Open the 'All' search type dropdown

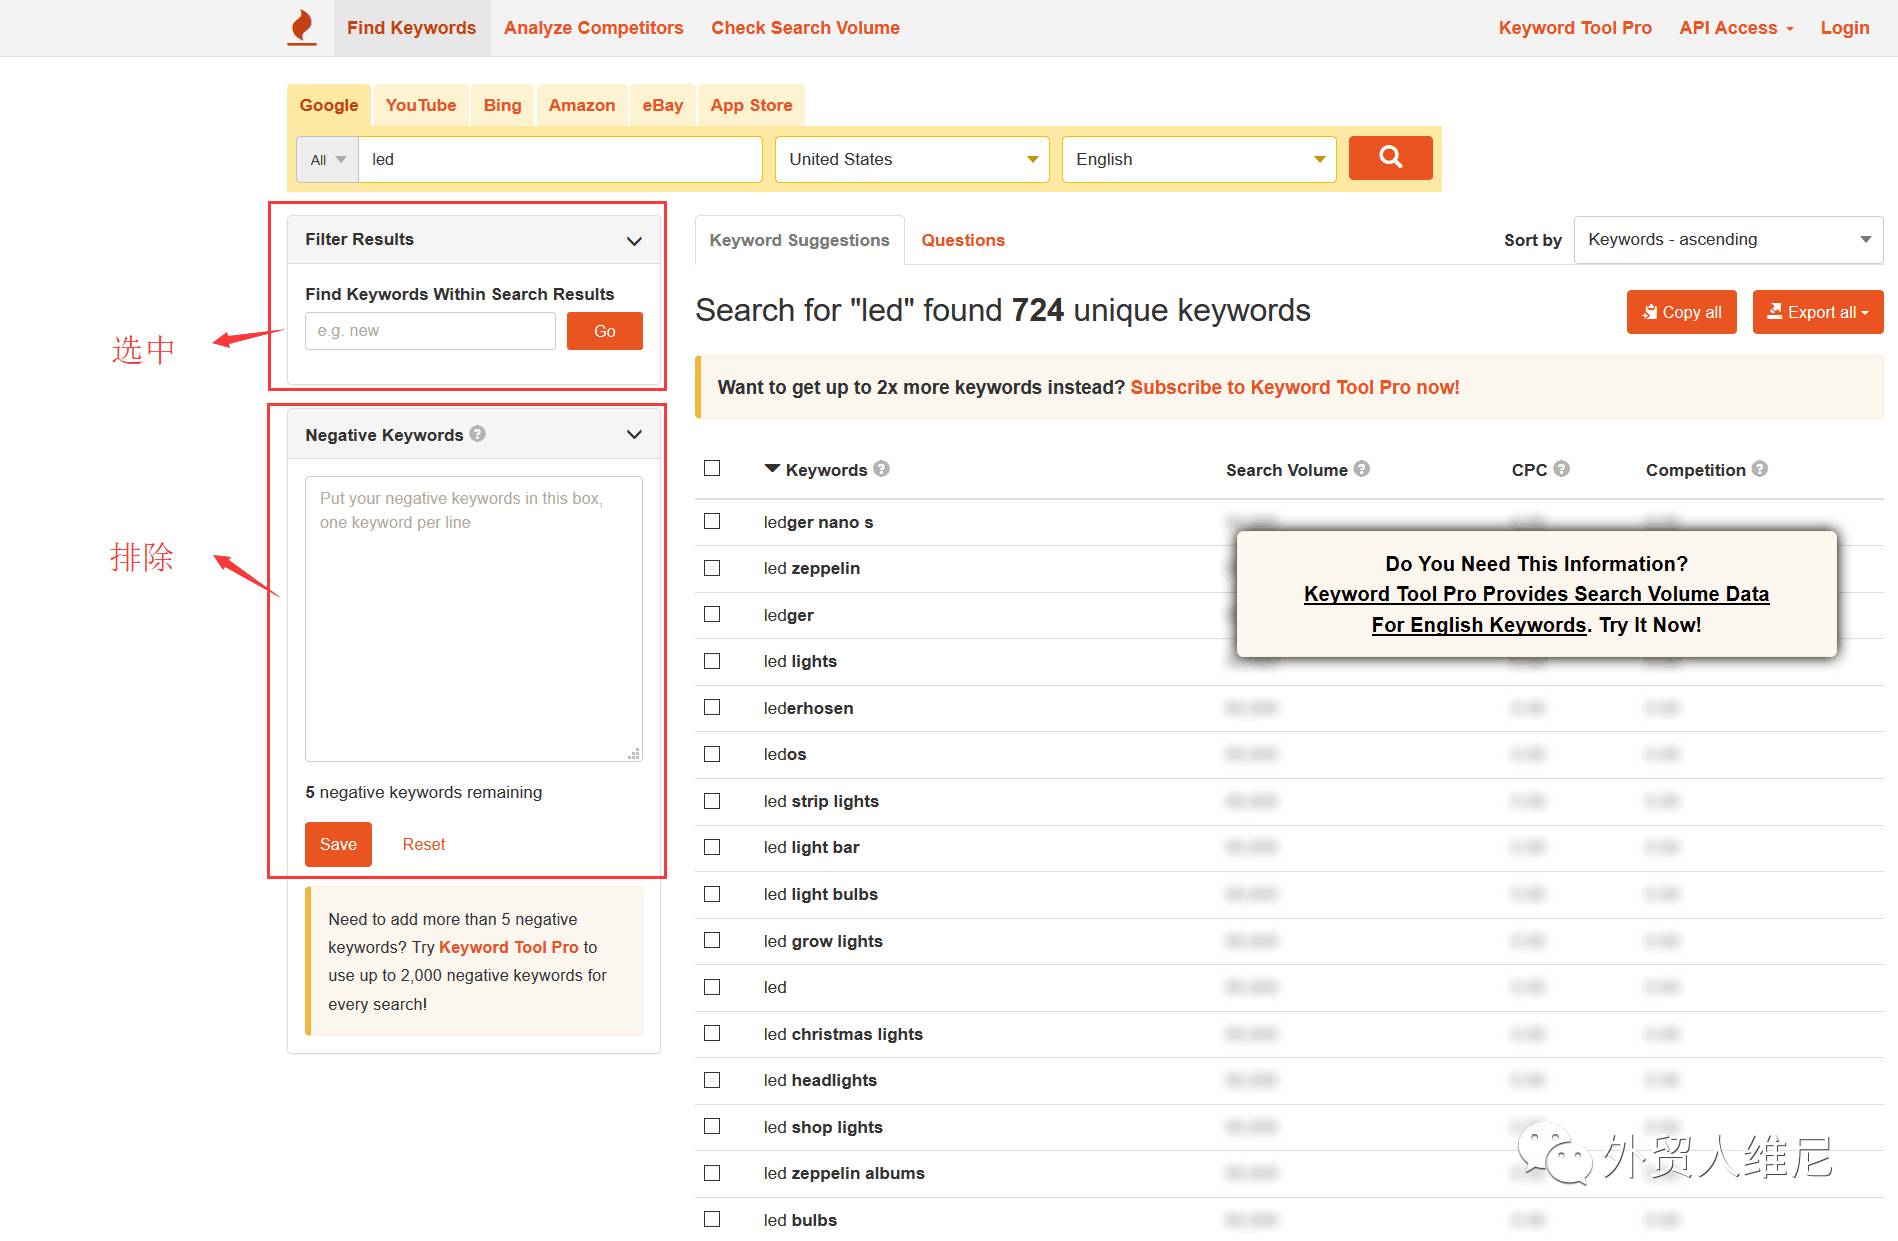click(x=328, y=159)
